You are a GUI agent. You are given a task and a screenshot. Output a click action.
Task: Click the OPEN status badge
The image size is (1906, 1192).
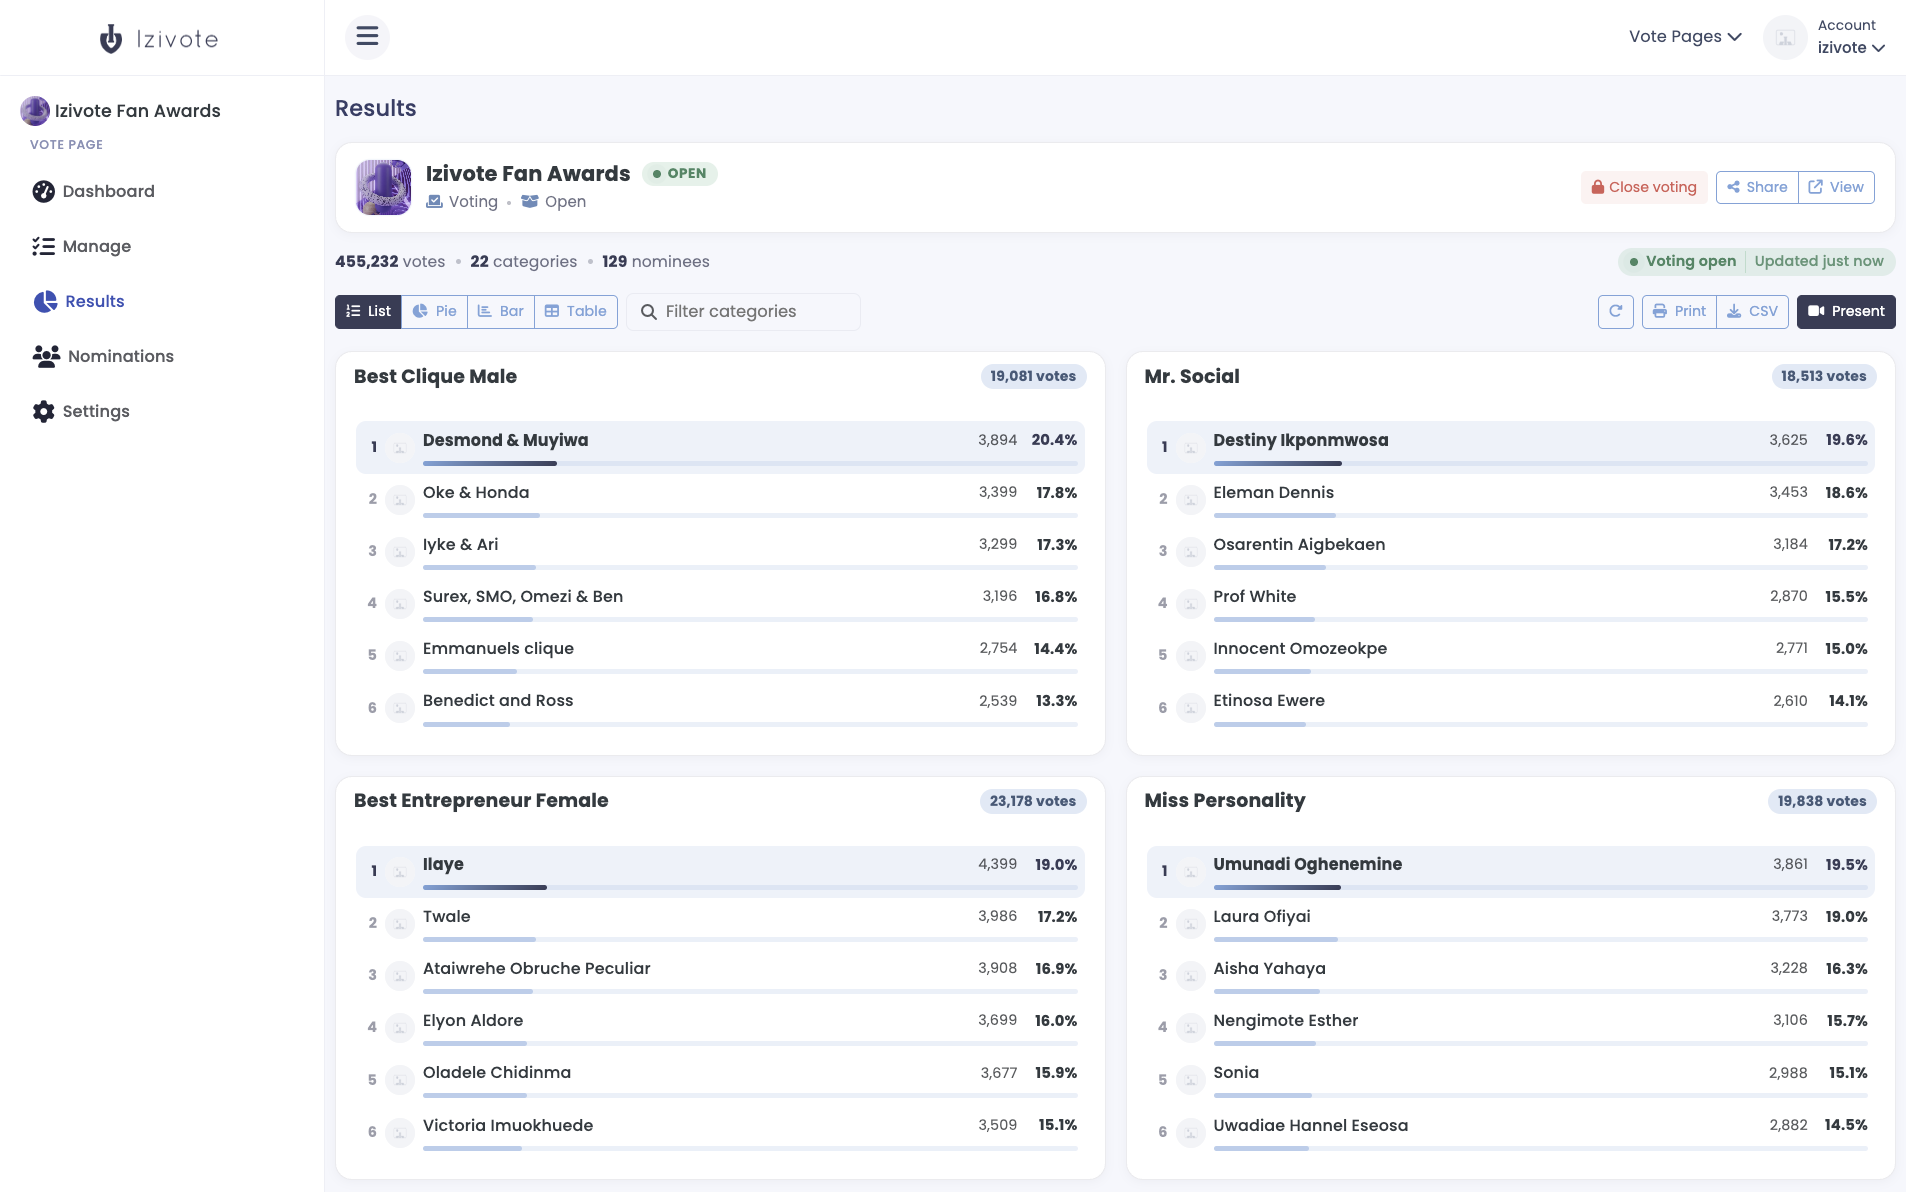pos(679,173)
